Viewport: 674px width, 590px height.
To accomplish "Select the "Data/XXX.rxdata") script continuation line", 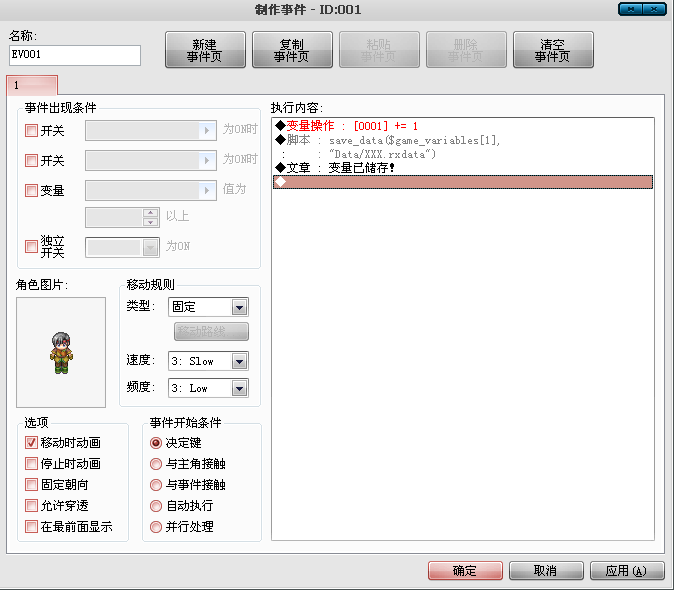I will point(463,154).
